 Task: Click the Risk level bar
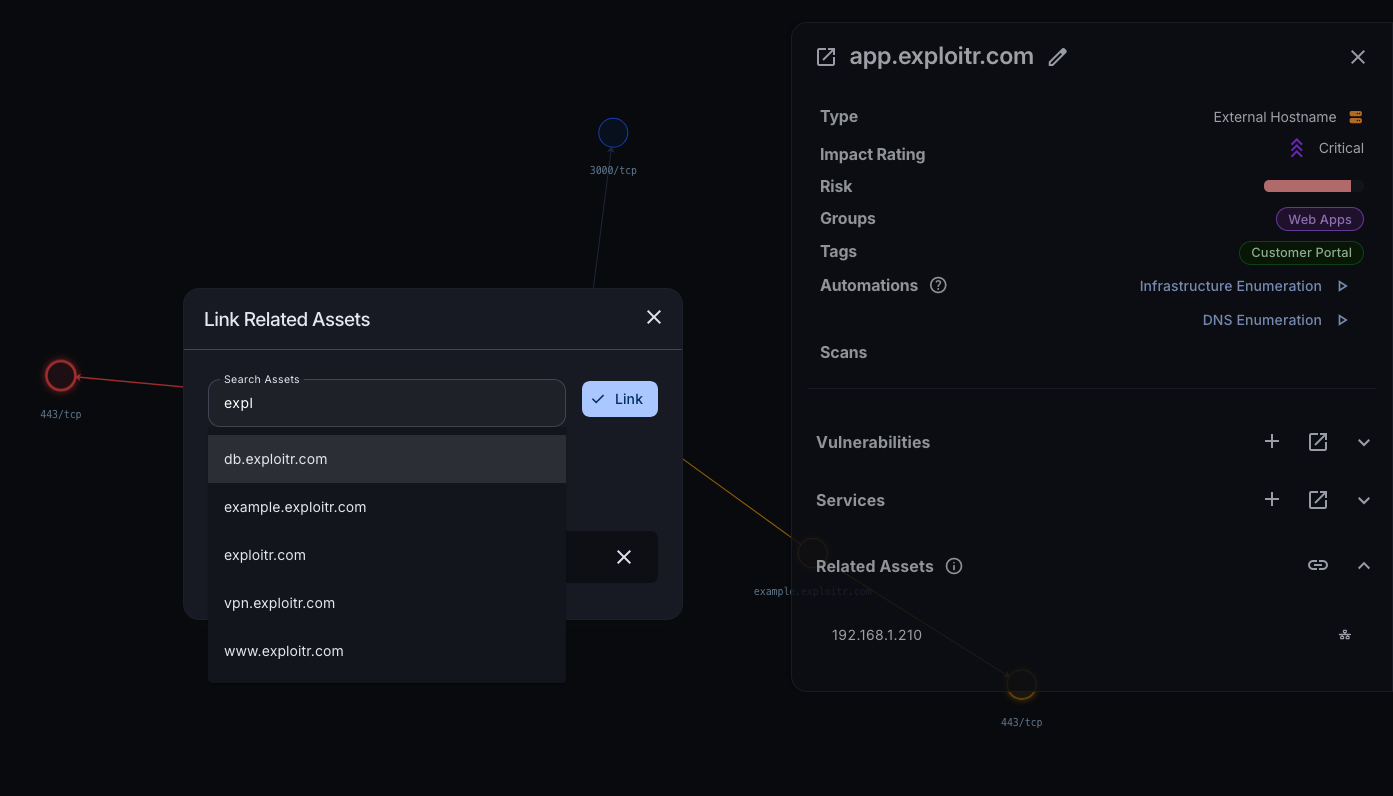point(1314,186)
